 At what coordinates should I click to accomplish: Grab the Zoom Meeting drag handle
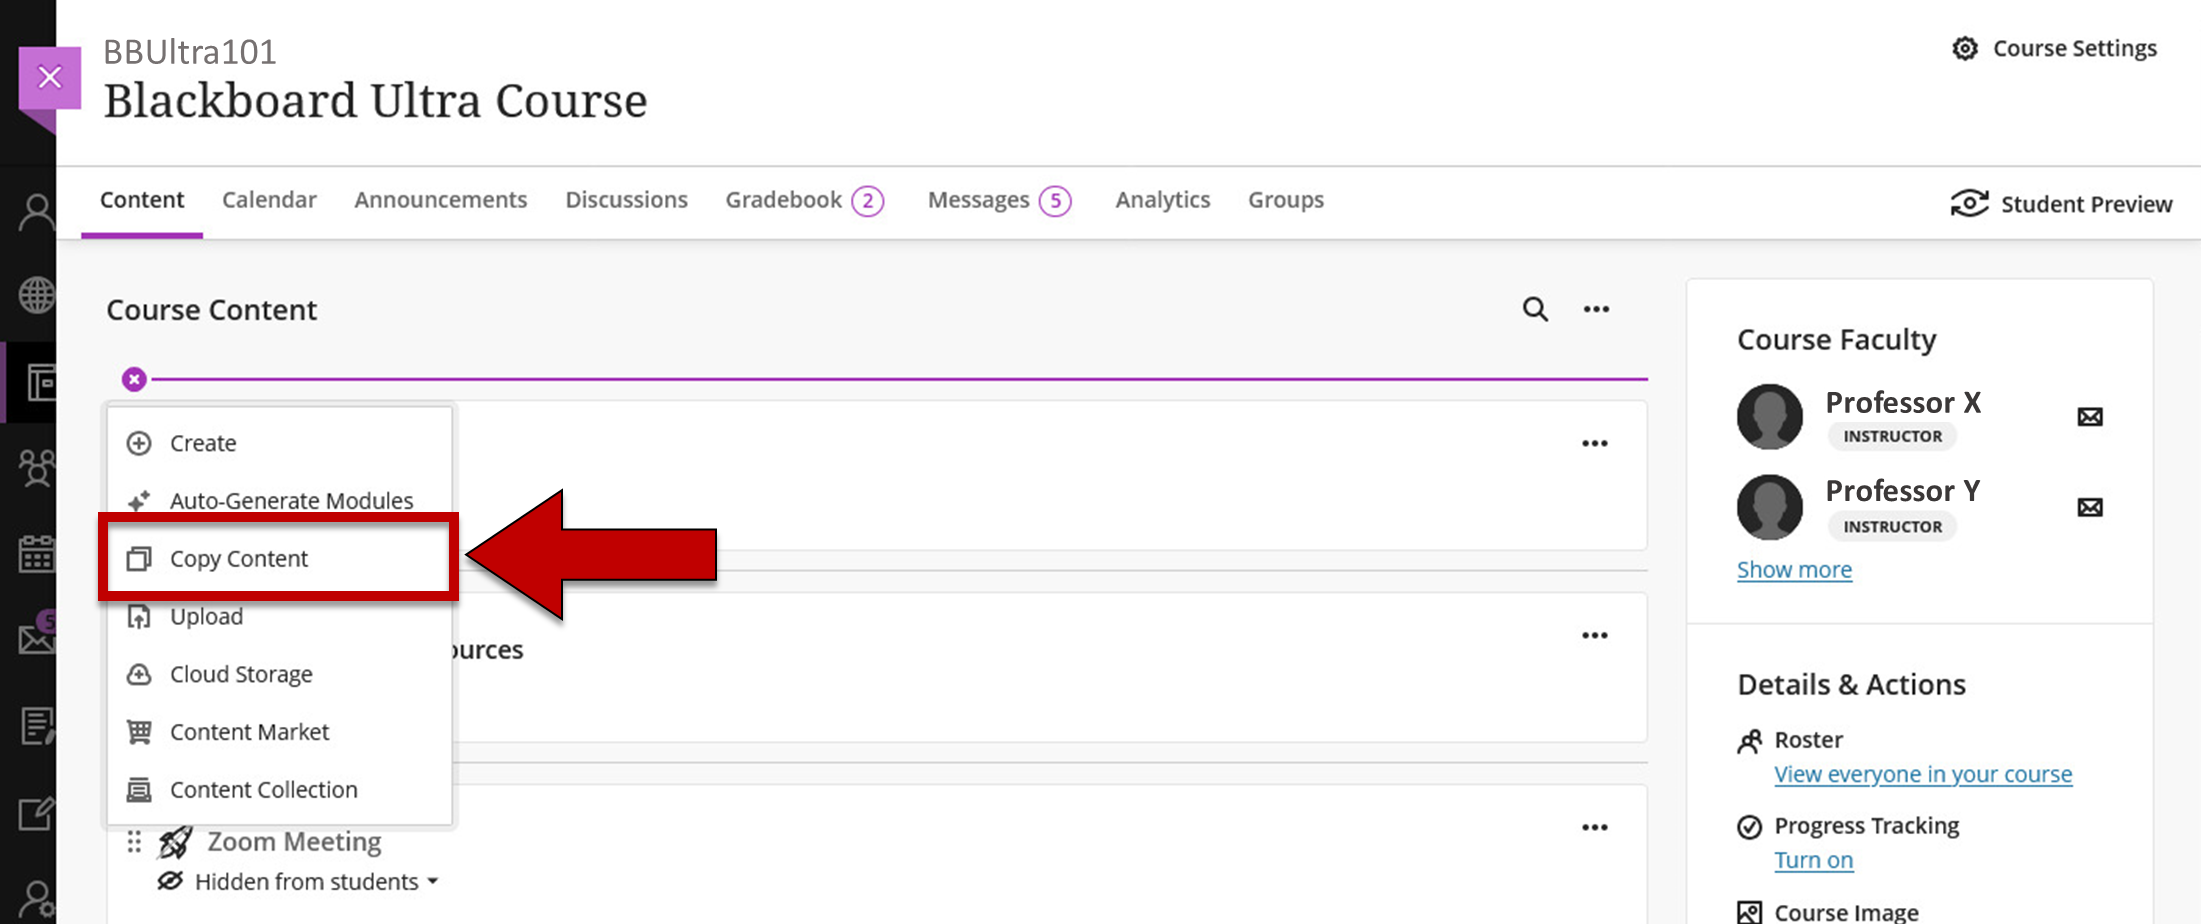[x=134, y=842]
